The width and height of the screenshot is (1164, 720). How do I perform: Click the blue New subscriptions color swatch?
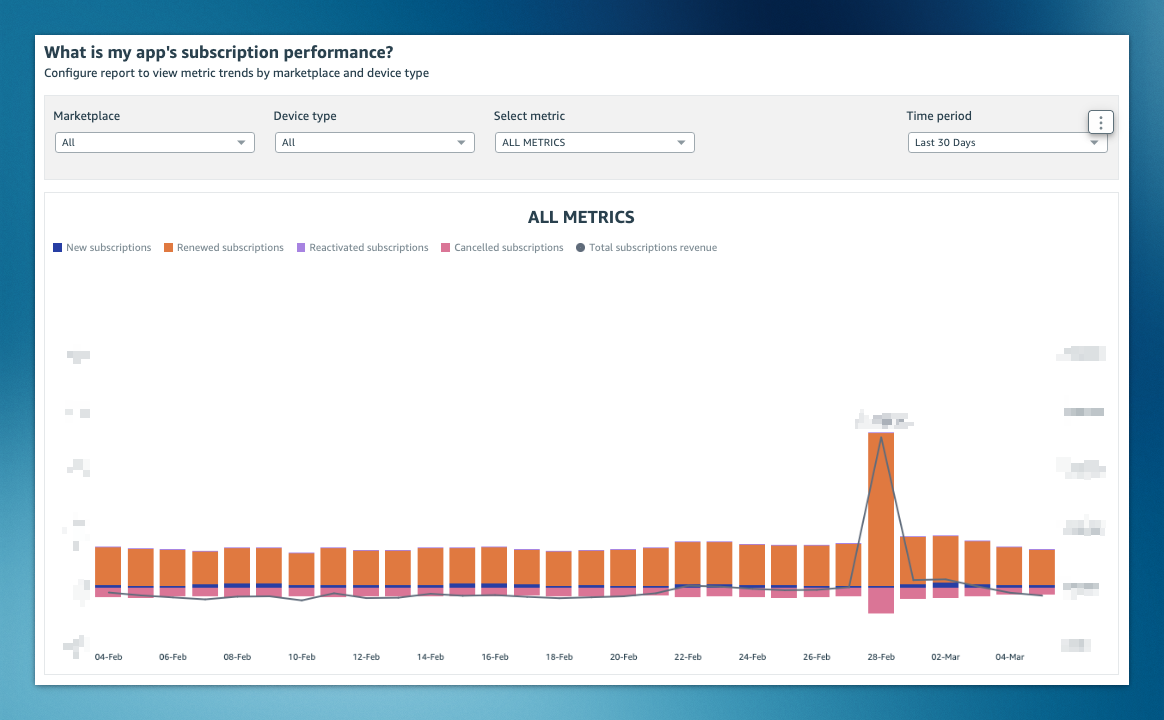point(59,247)
